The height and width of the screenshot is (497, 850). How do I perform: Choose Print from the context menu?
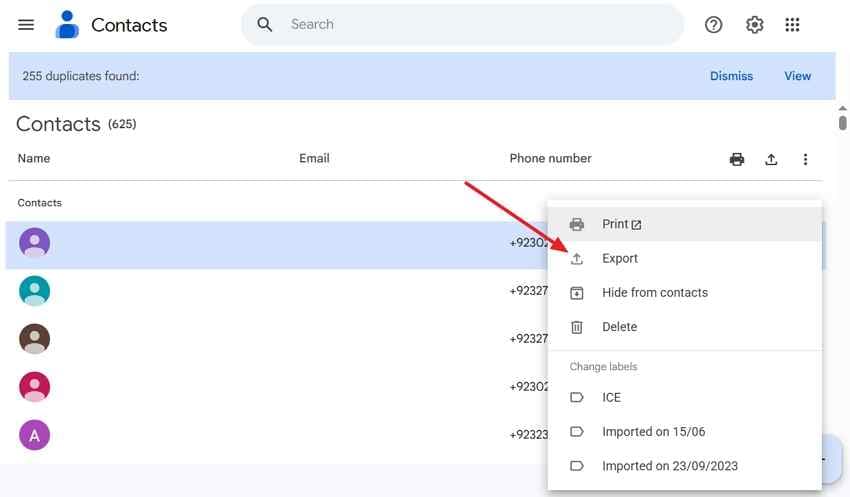coord(685,224)
